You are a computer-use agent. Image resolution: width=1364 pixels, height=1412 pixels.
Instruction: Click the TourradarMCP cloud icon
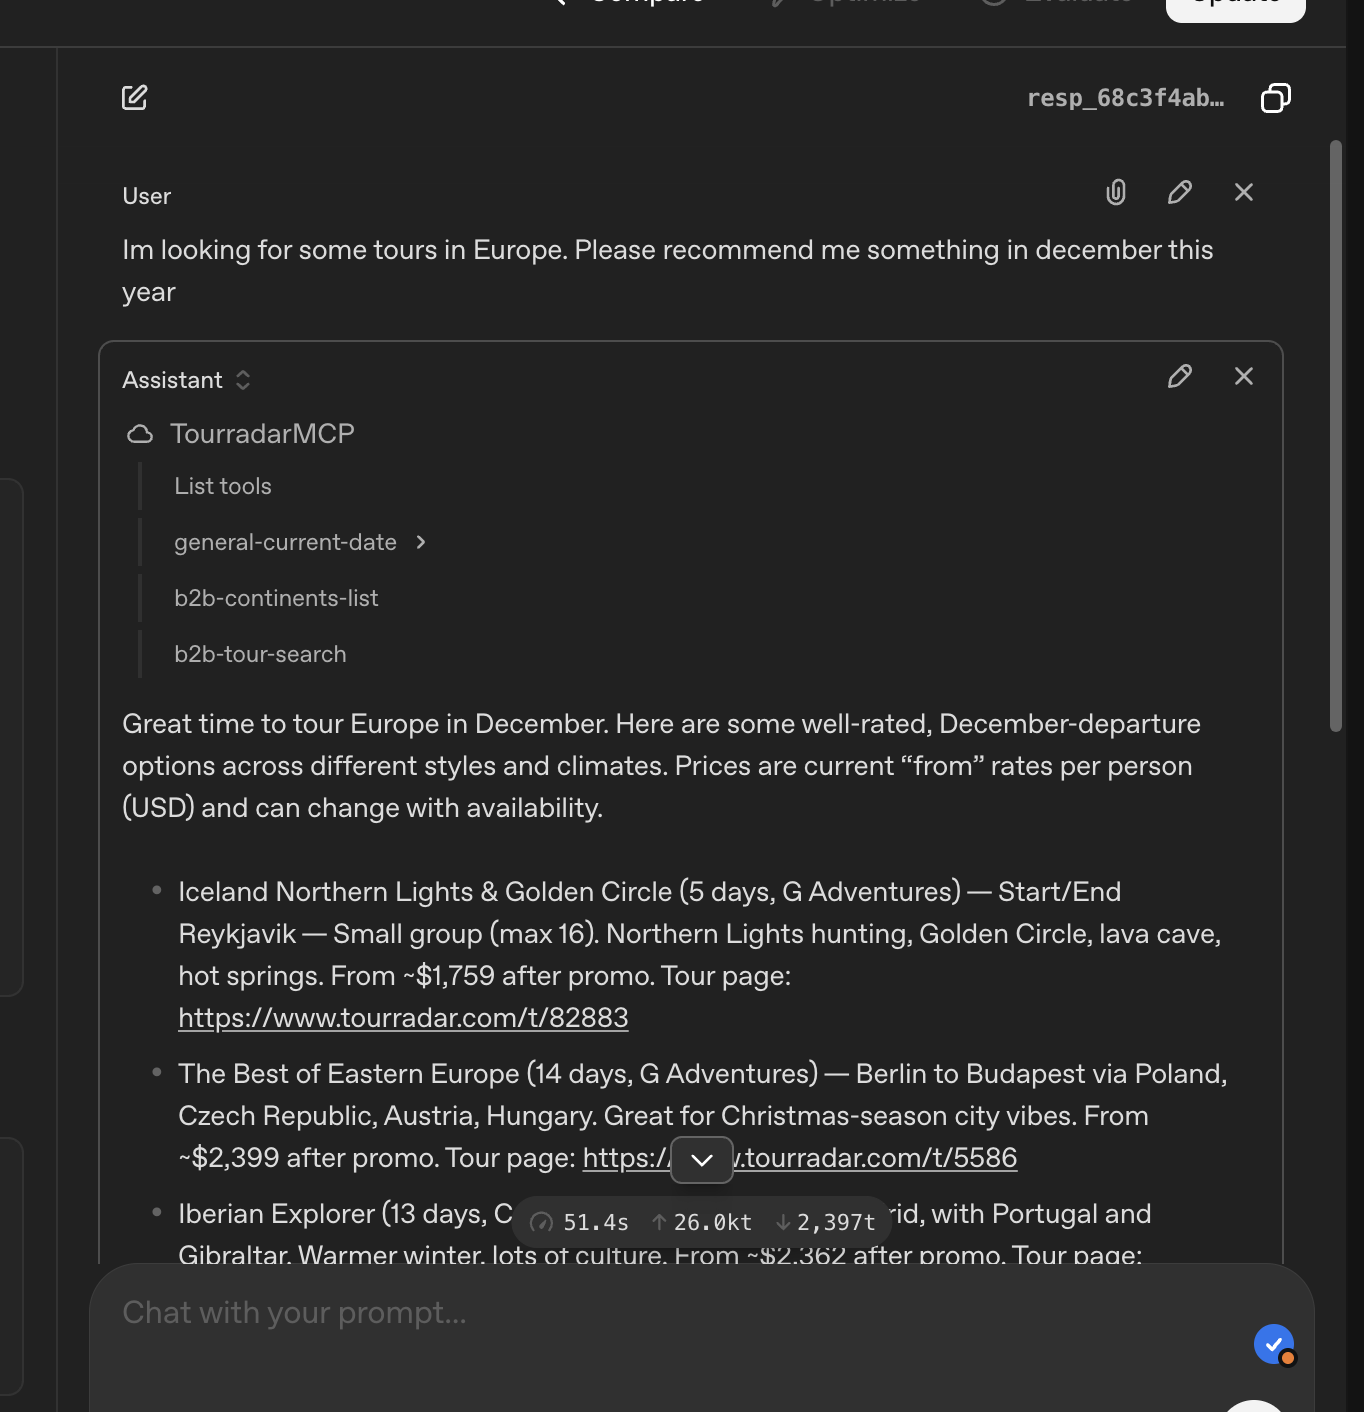point(140,434)
